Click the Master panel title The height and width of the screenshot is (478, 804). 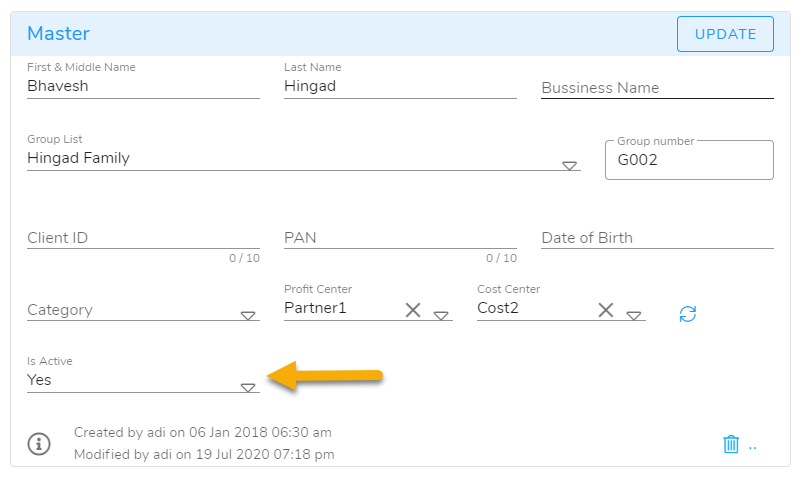58,34
